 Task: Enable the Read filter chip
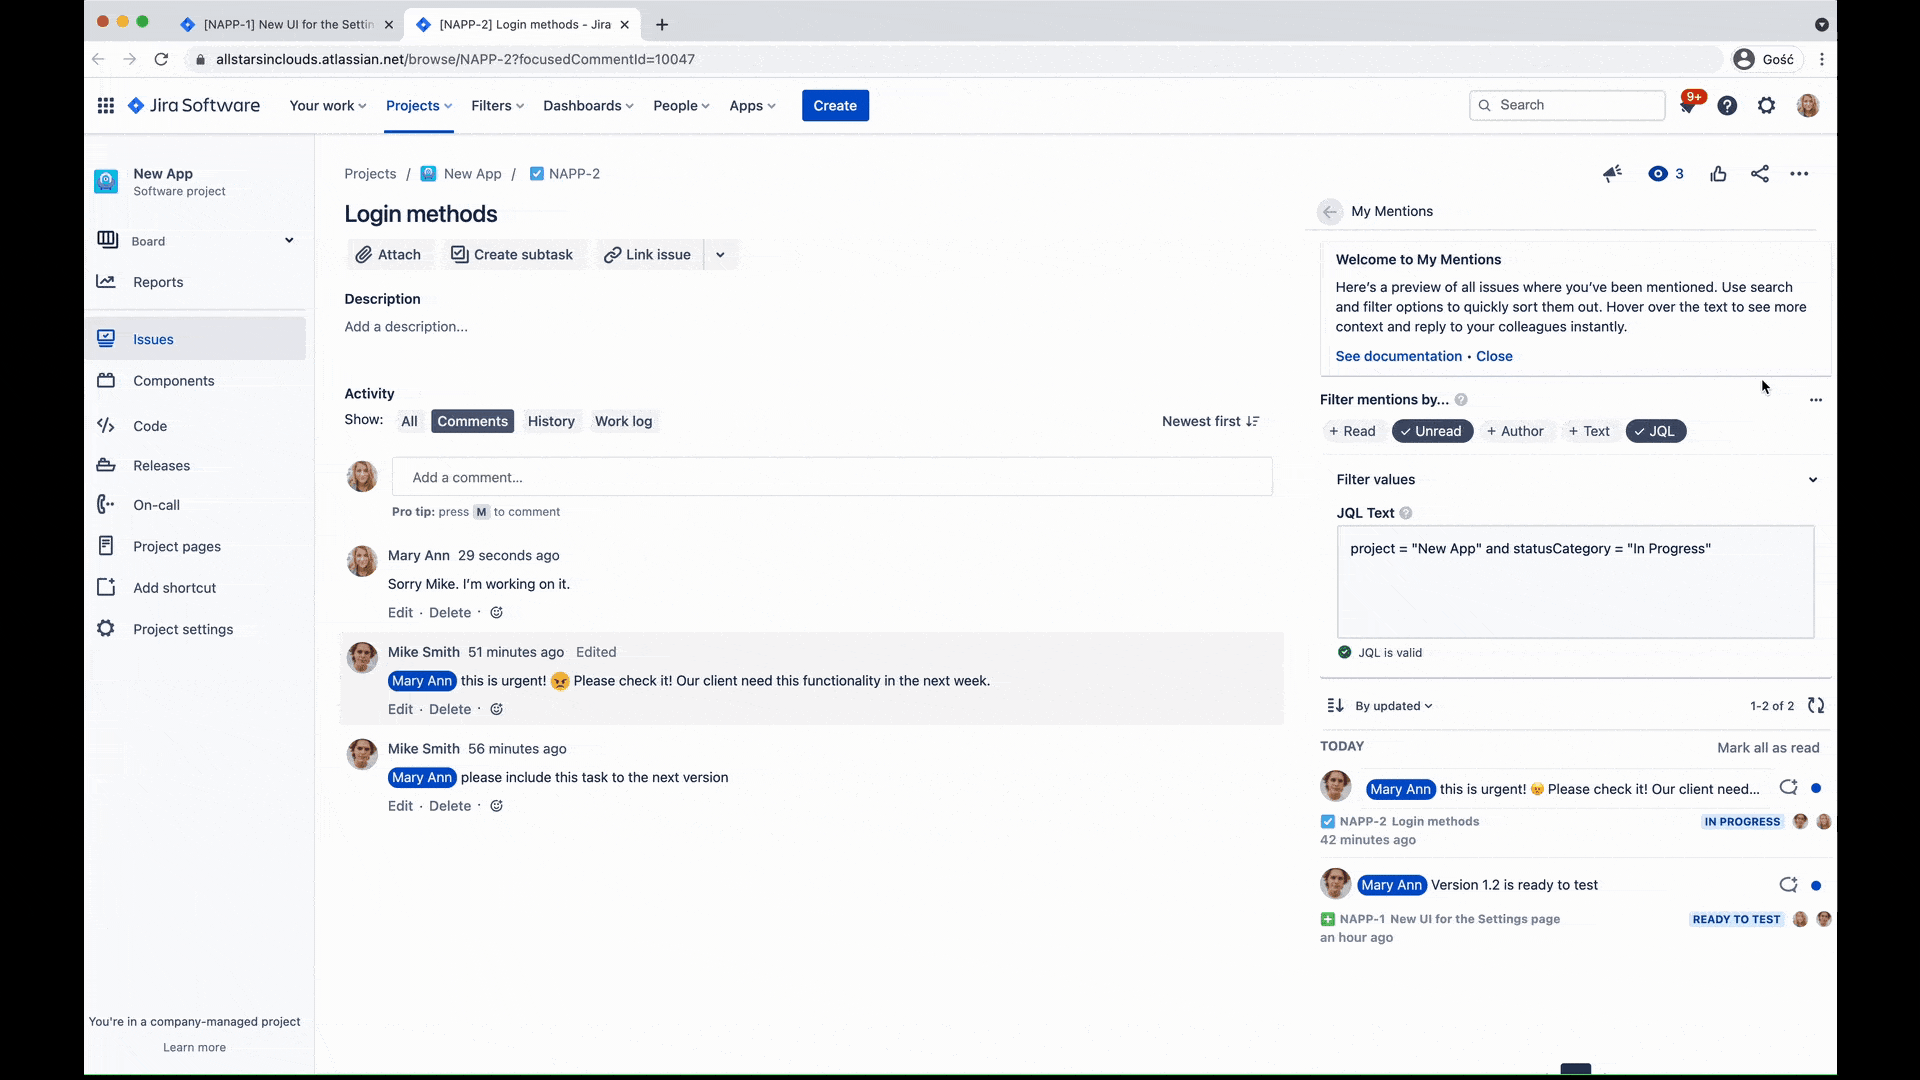(x=1351, y=431)
